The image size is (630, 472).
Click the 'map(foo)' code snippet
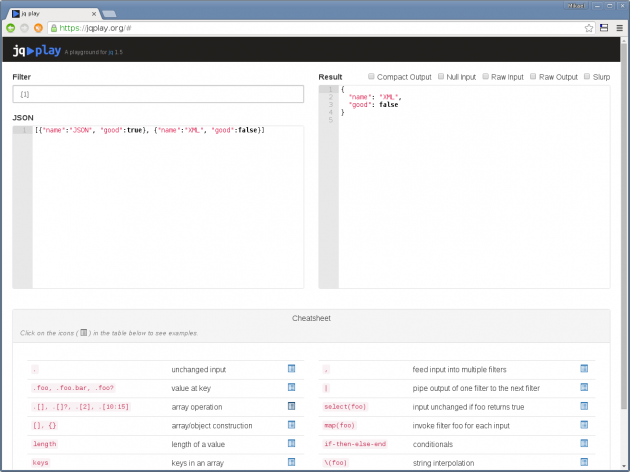point(340,425)
